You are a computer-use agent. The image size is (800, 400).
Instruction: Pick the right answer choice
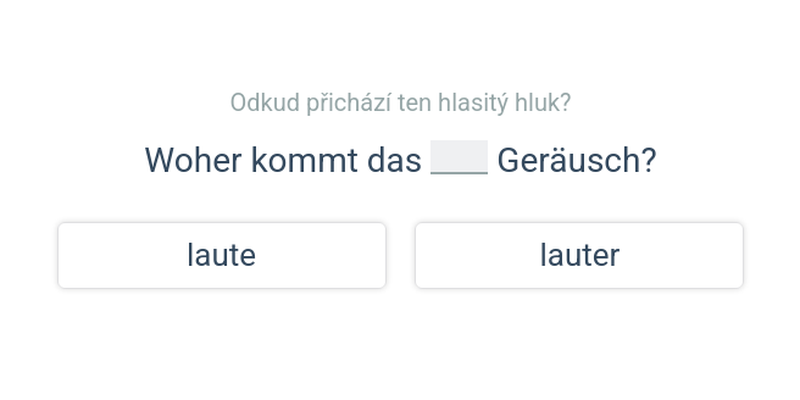point(579,255)
